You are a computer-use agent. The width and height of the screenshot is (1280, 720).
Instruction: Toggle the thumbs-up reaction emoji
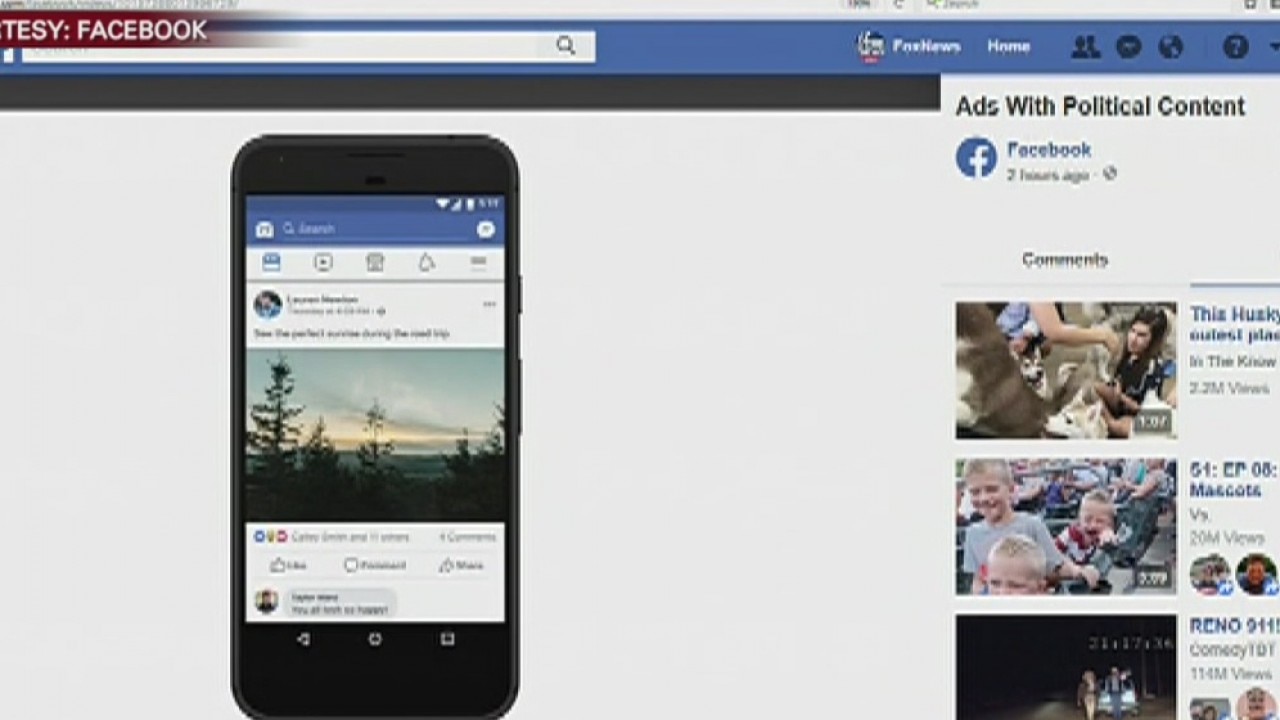[x=260, y=536]
